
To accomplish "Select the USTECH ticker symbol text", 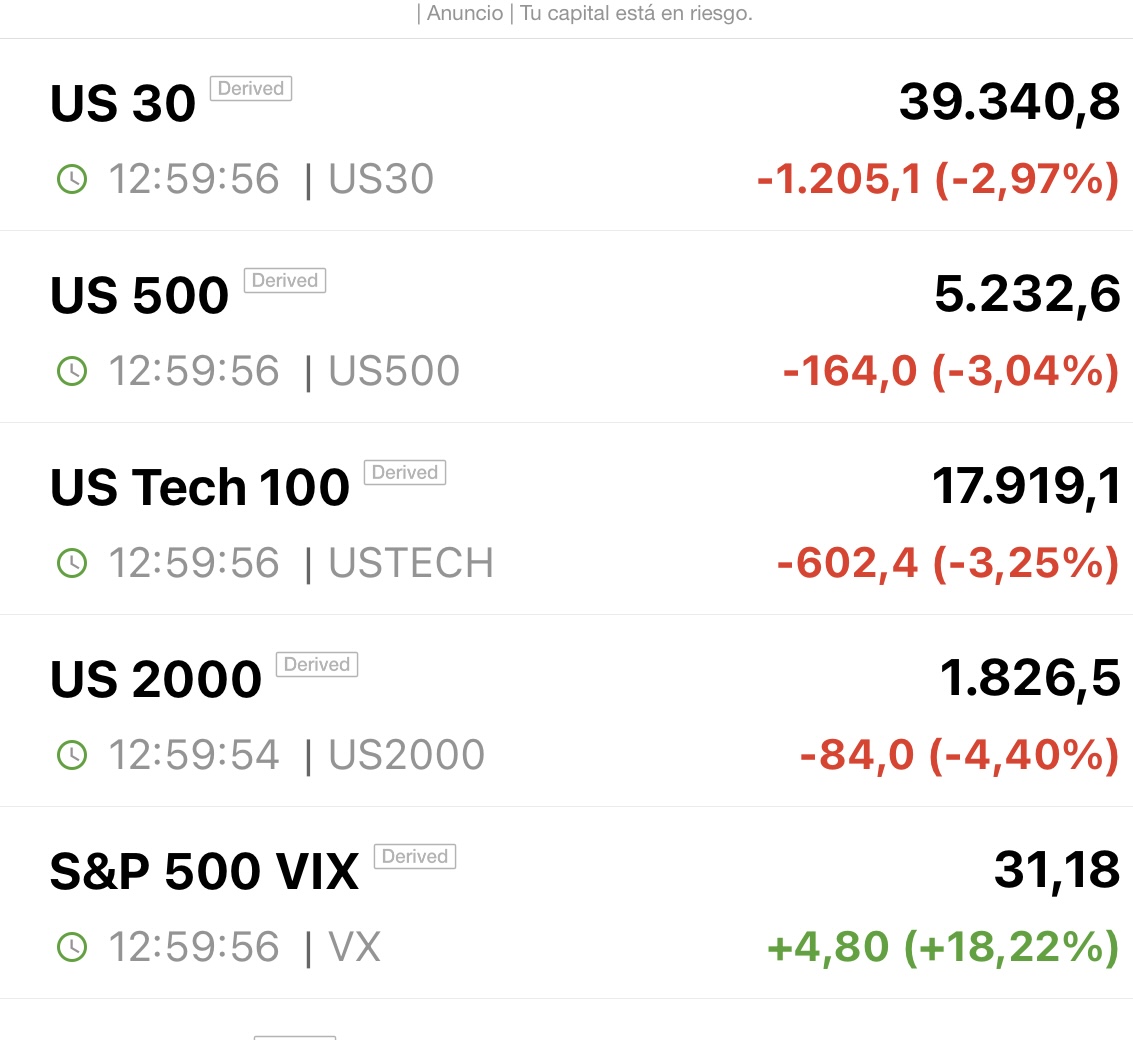I will click(411, 563).
